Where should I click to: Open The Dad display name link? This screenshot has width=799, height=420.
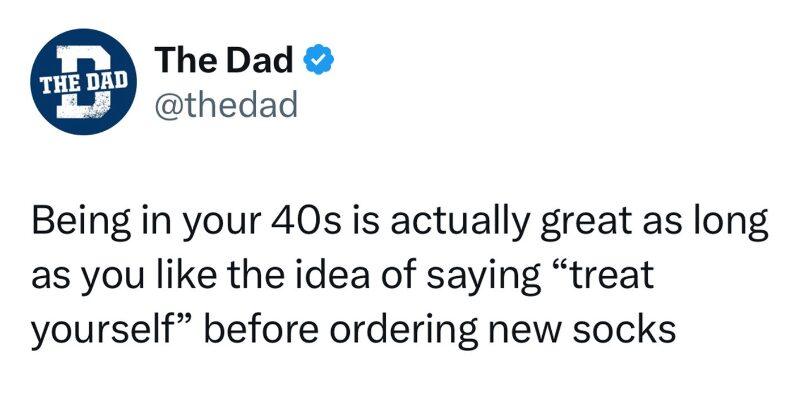click(x=224, y=60)
